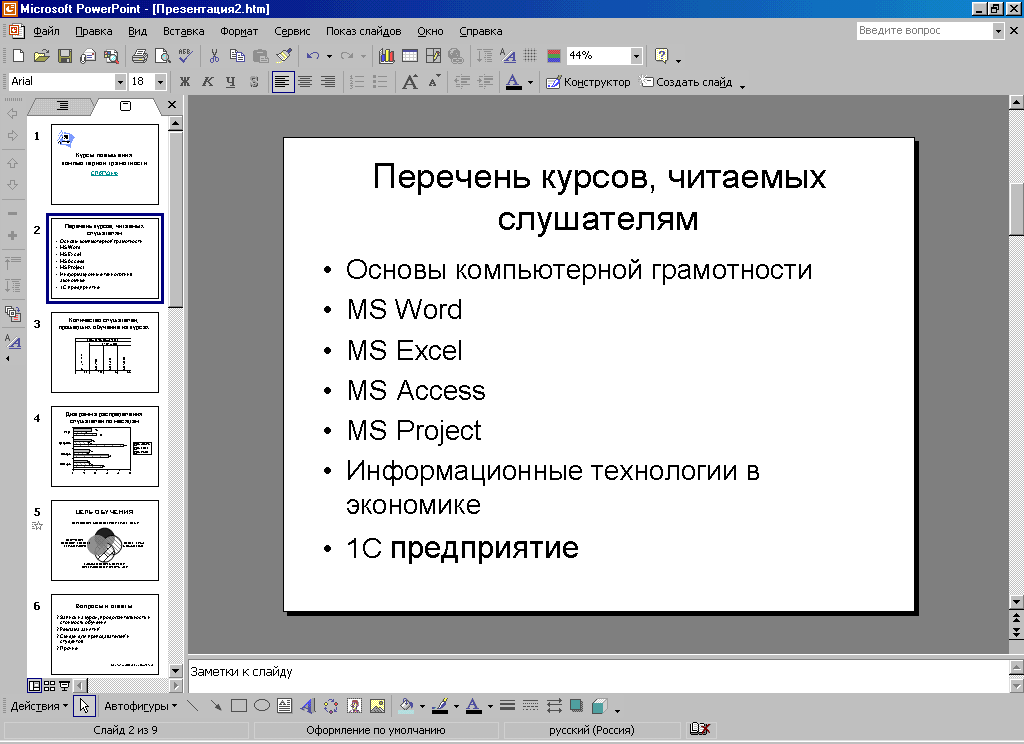This screenshot has height=744, width=1024.
Task: Run the spelling check icon
Action: point(185,56)
